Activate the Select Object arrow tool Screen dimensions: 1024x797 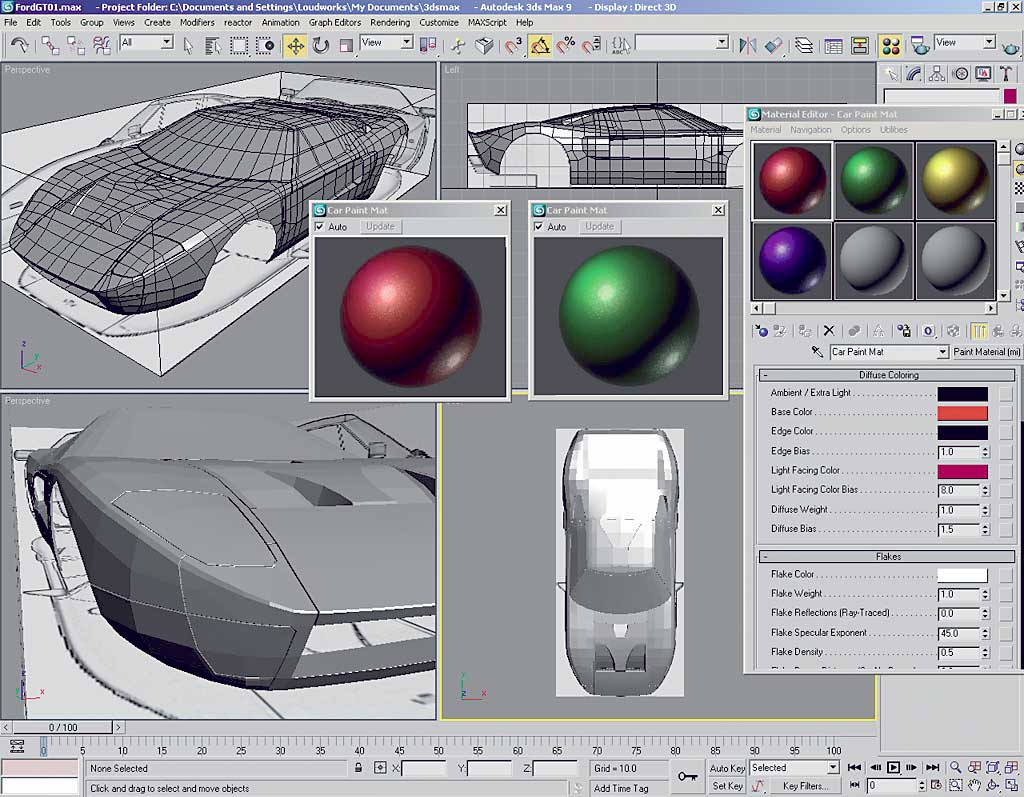click(x=188, y=45)
